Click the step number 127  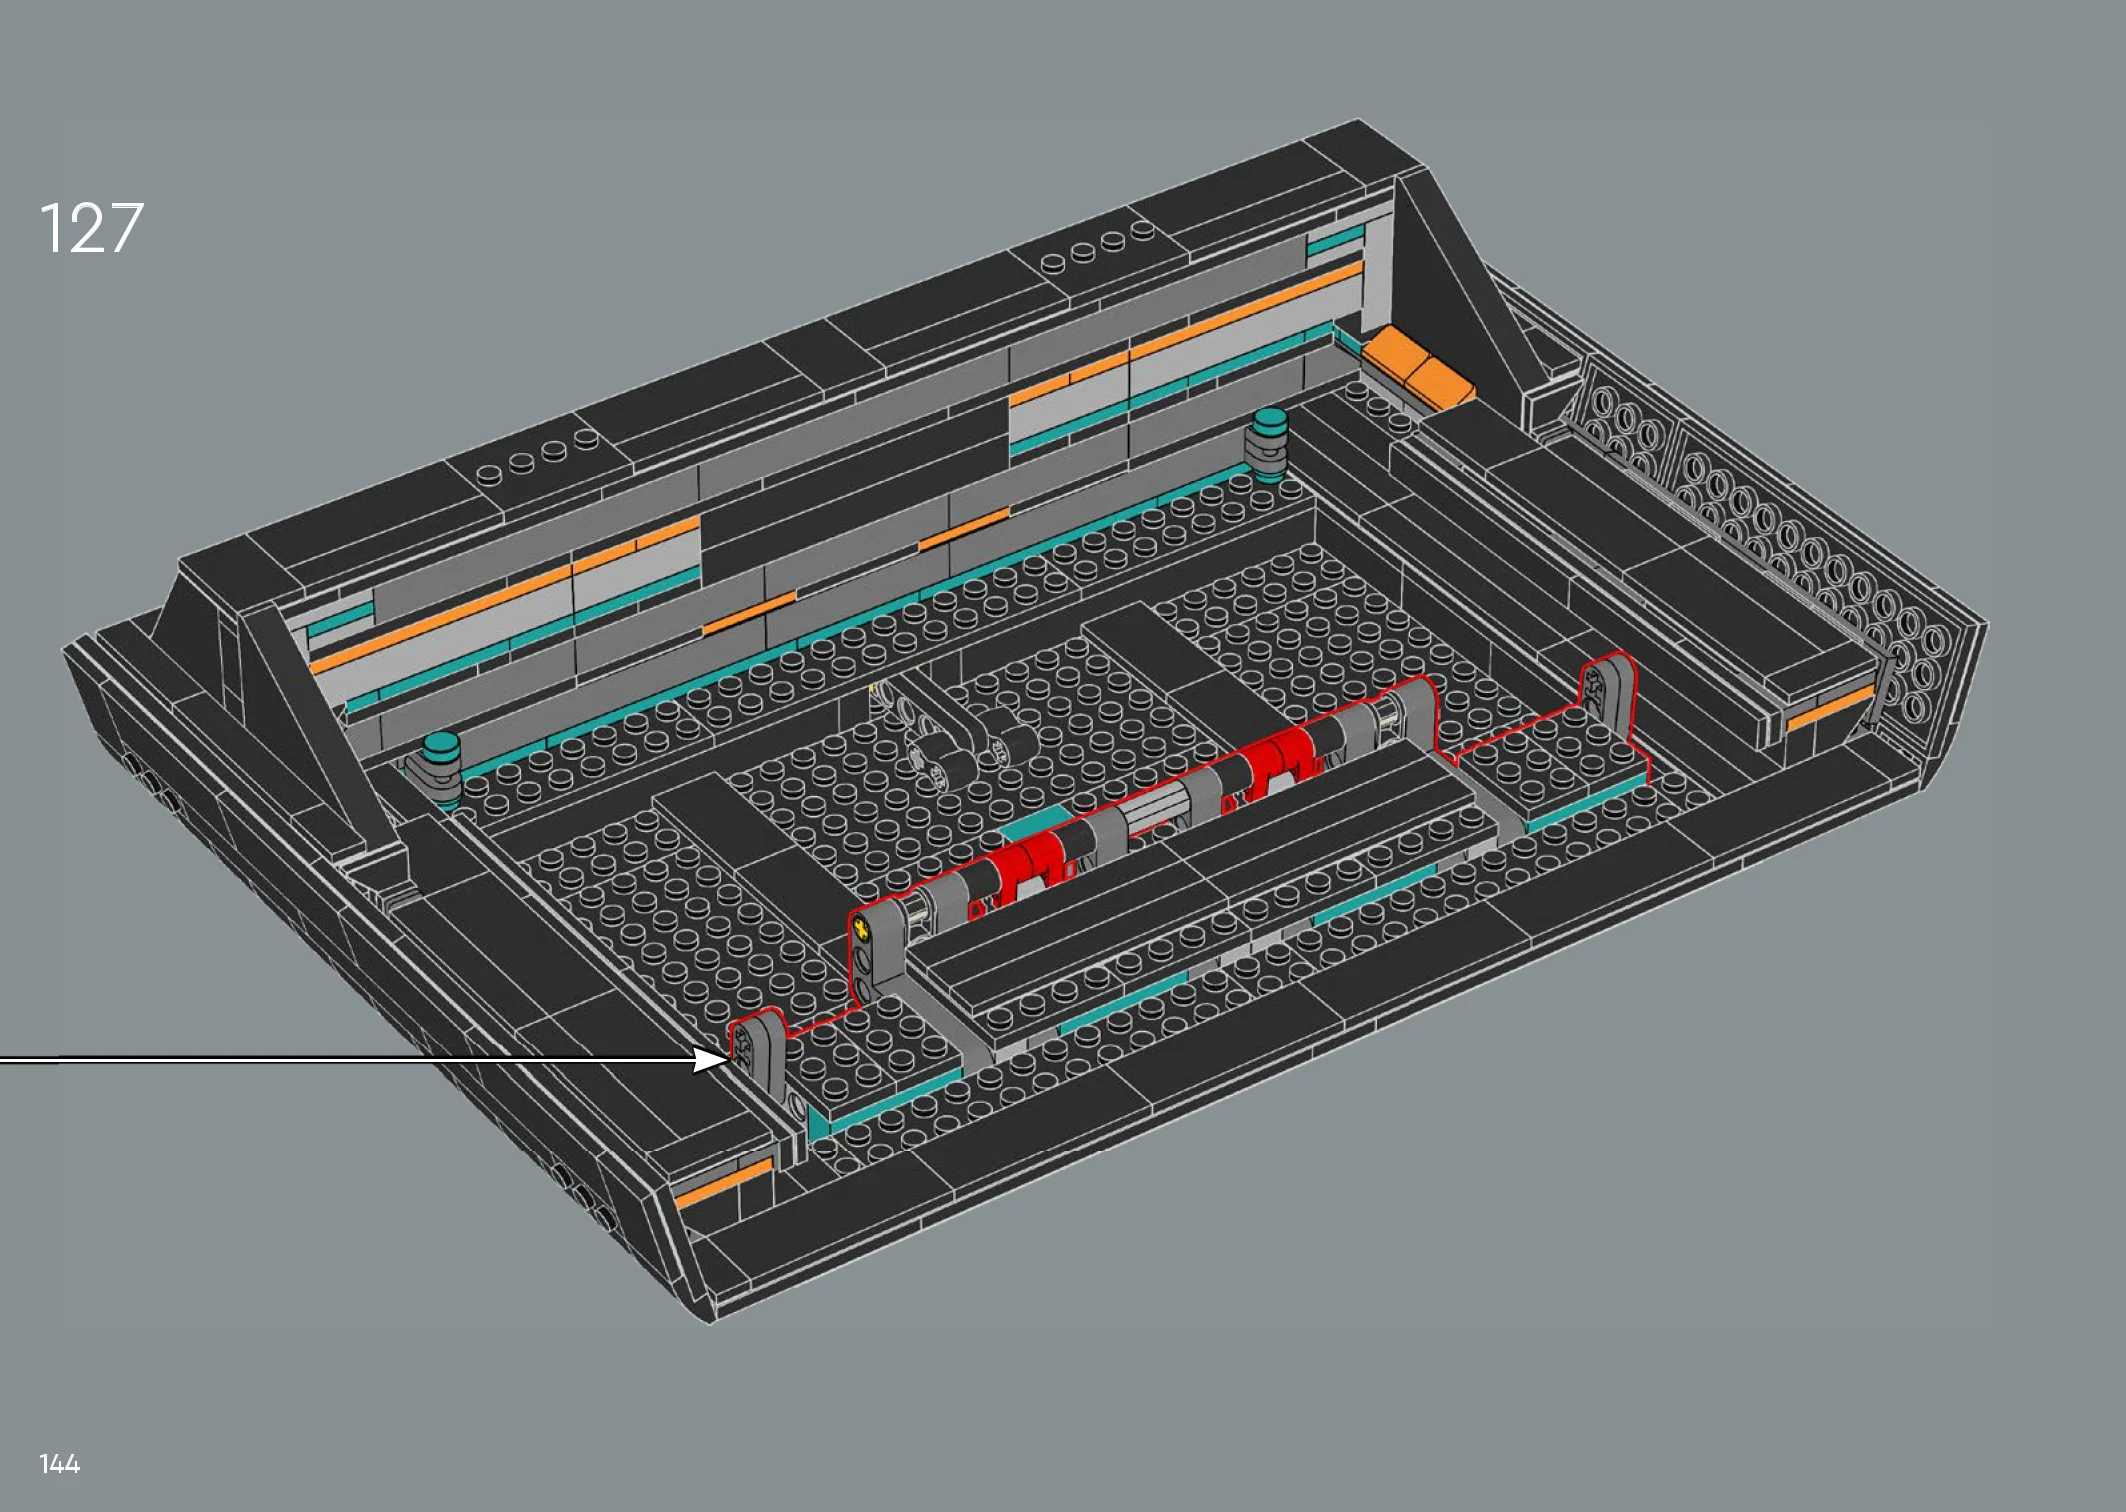pyautogui.click(x=91, y=229)
